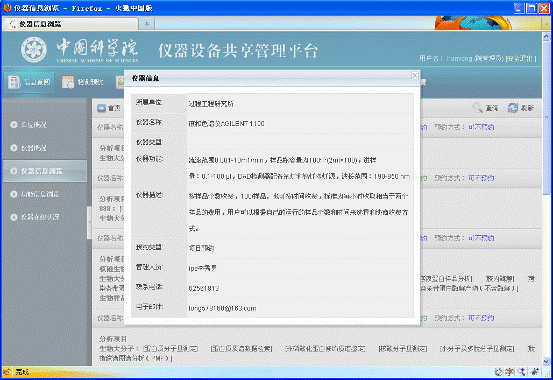Click the magnifier status bar icon
553x380 pixels.
522,372
